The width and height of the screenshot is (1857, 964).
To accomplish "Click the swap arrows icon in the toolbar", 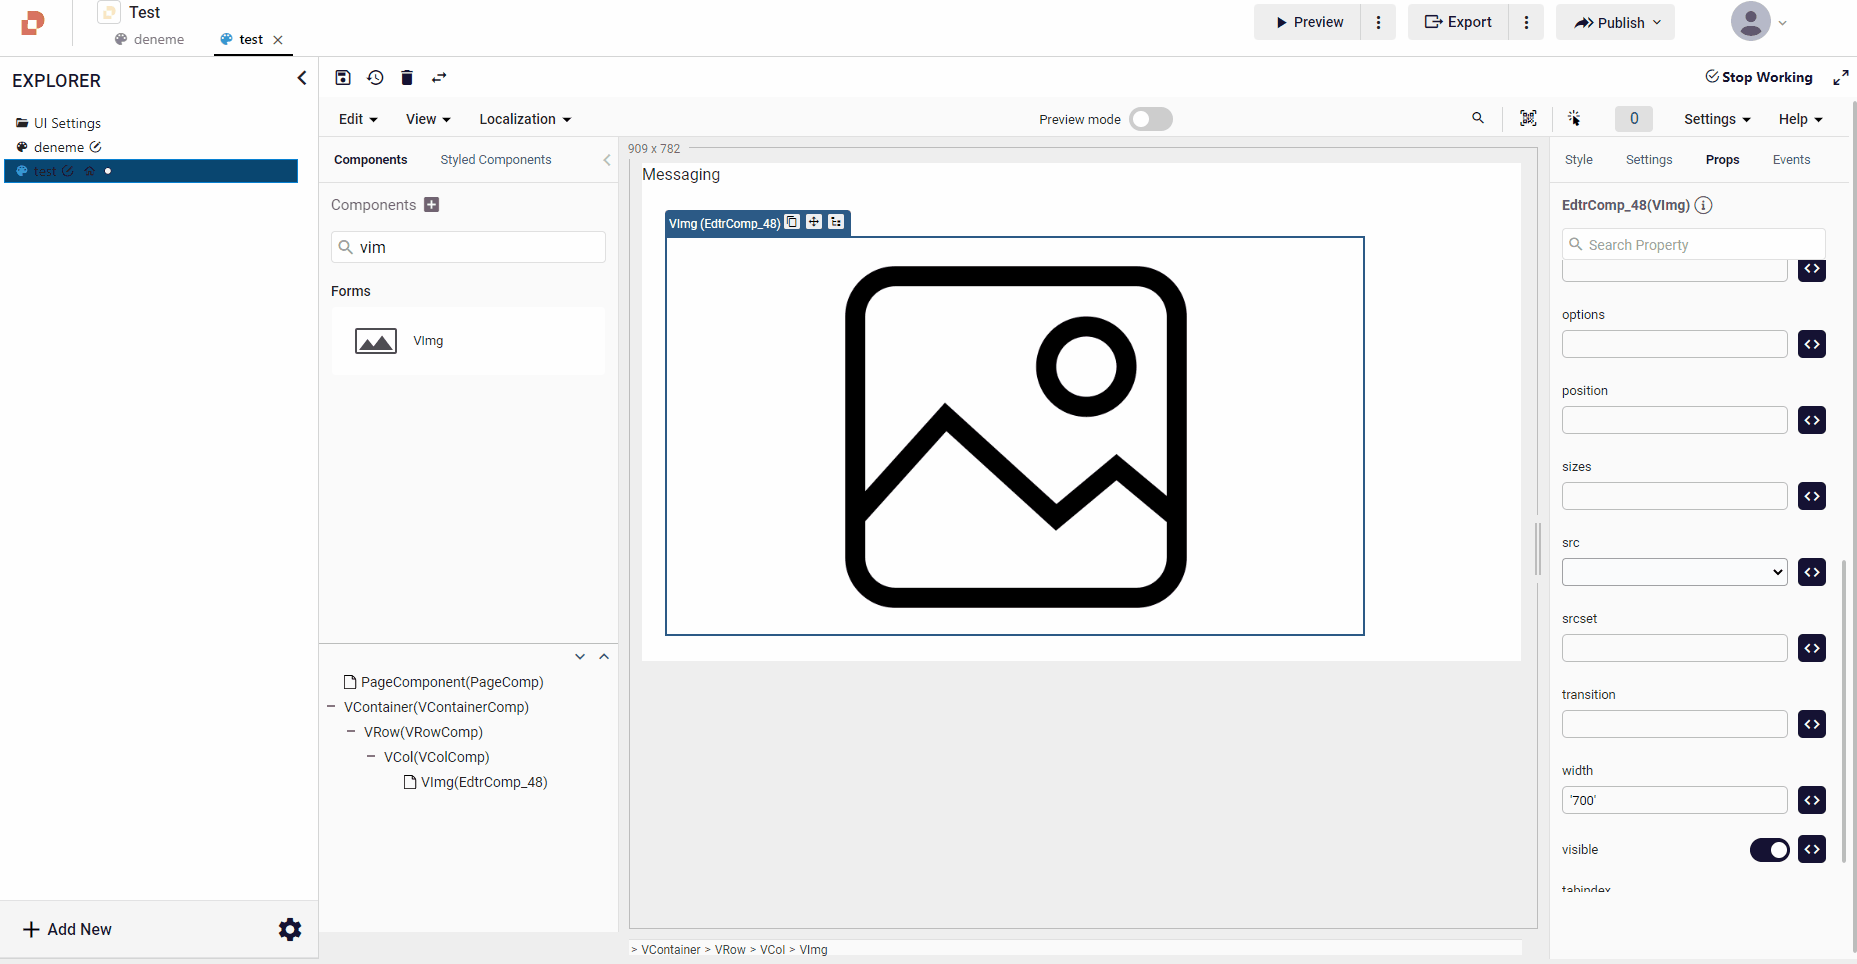I will click(439, 78).
